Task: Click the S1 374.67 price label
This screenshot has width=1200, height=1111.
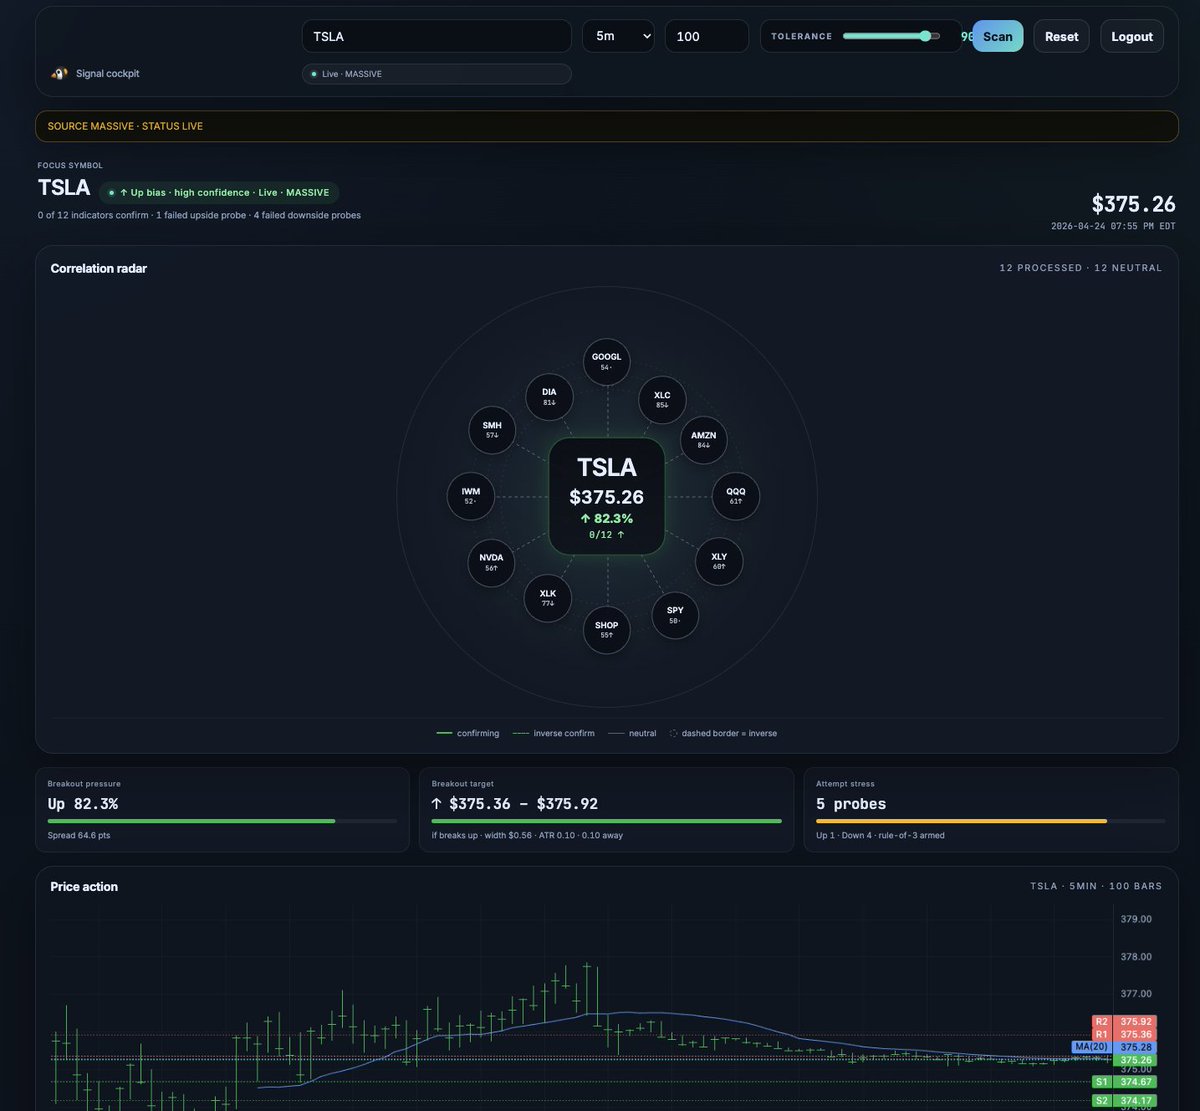Action: click(x=1123, y=1082)
